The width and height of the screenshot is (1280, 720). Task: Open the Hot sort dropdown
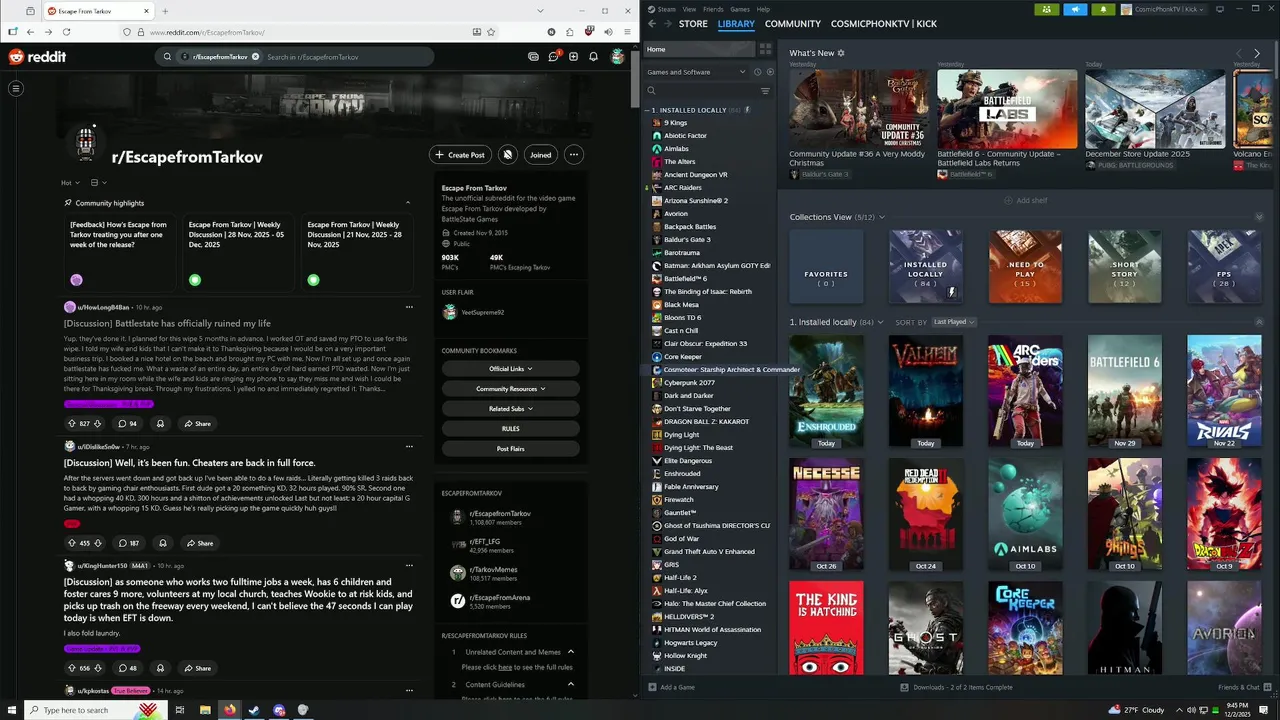(70, 183)
